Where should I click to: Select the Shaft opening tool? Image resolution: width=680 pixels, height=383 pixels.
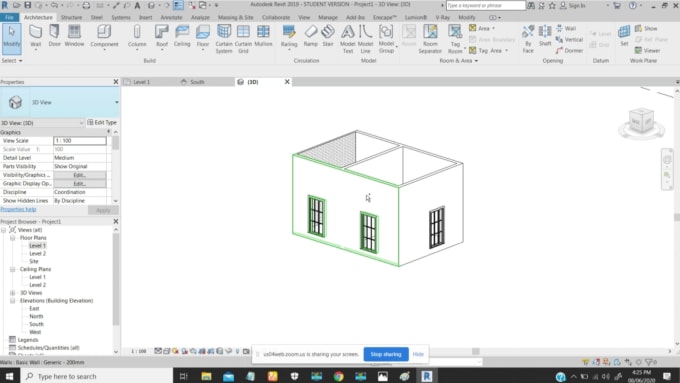tap(545, 36)
